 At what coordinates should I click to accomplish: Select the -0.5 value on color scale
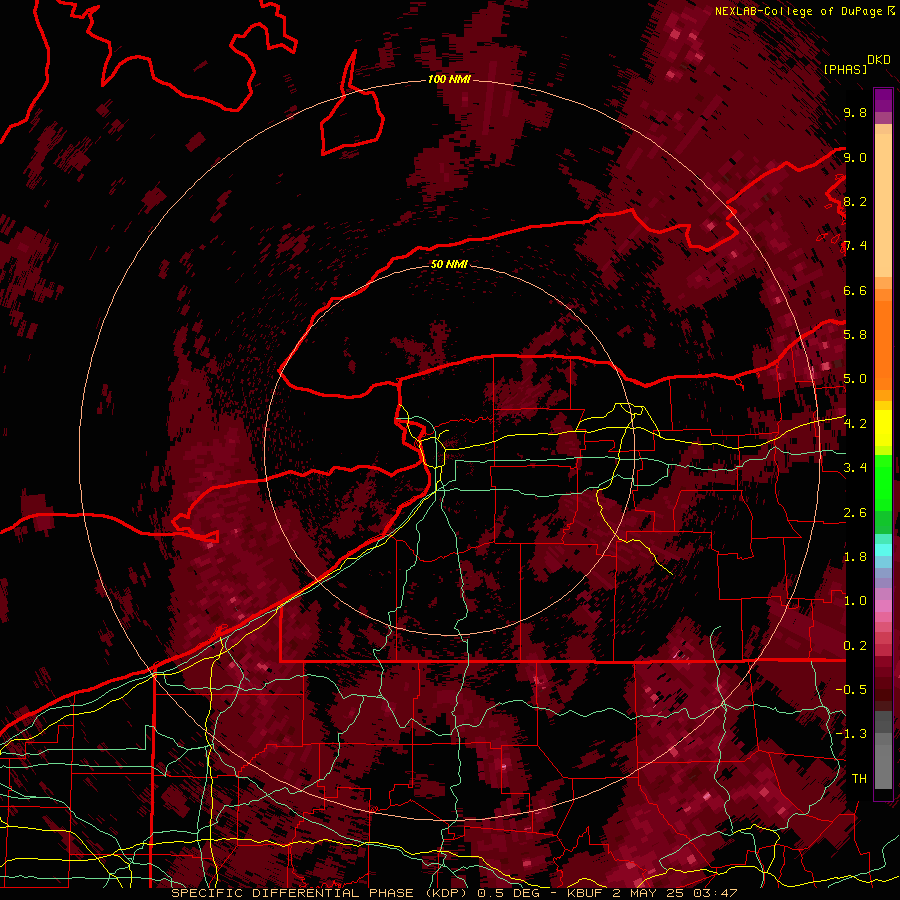[851, 690]
